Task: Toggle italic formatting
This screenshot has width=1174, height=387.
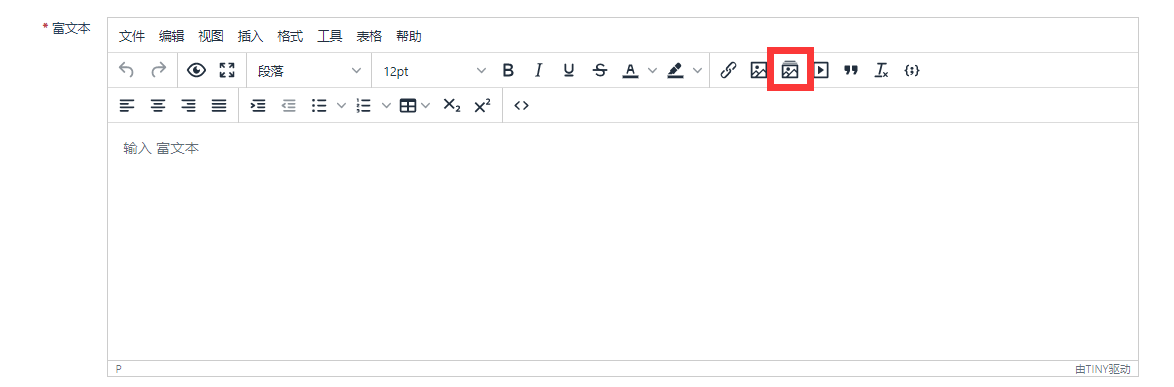Action: click(x=538, y=70)
